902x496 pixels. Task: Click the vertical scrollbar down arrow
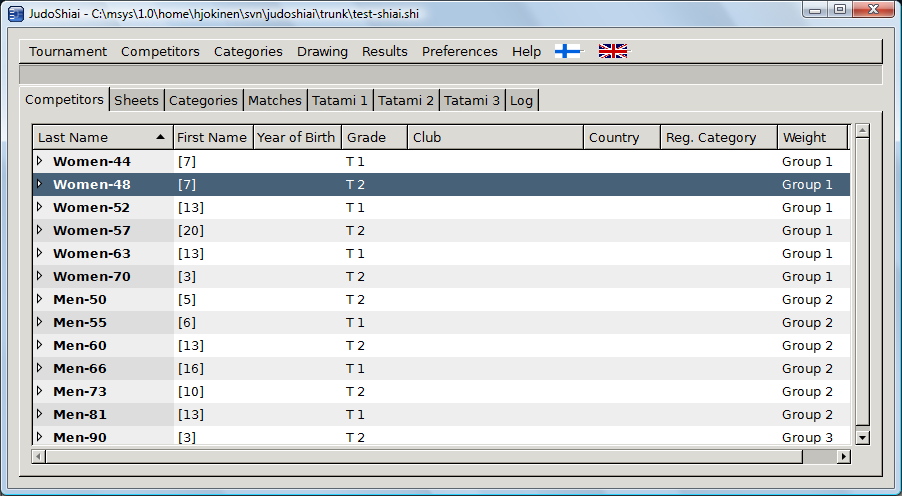point(862,437)
